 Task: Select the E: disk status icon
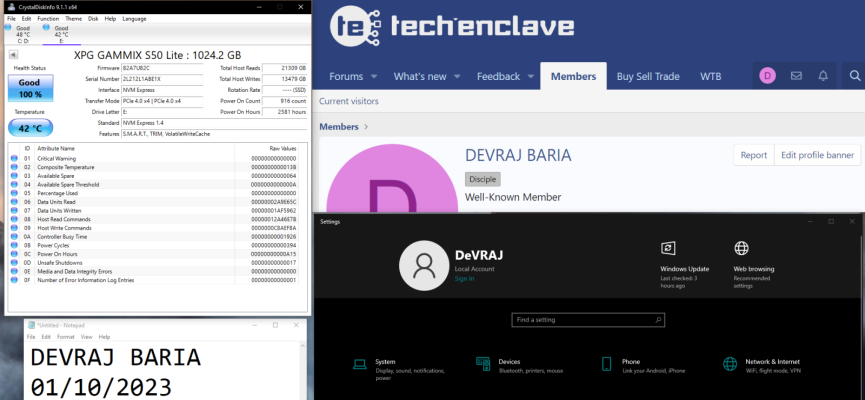coord(61,34)
